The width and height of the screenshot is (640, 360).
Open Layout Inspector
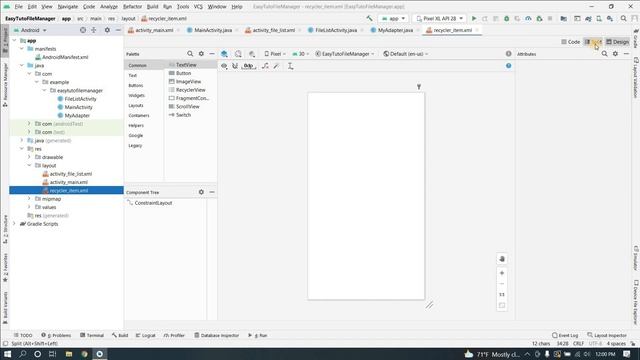[x=607, y=335]
